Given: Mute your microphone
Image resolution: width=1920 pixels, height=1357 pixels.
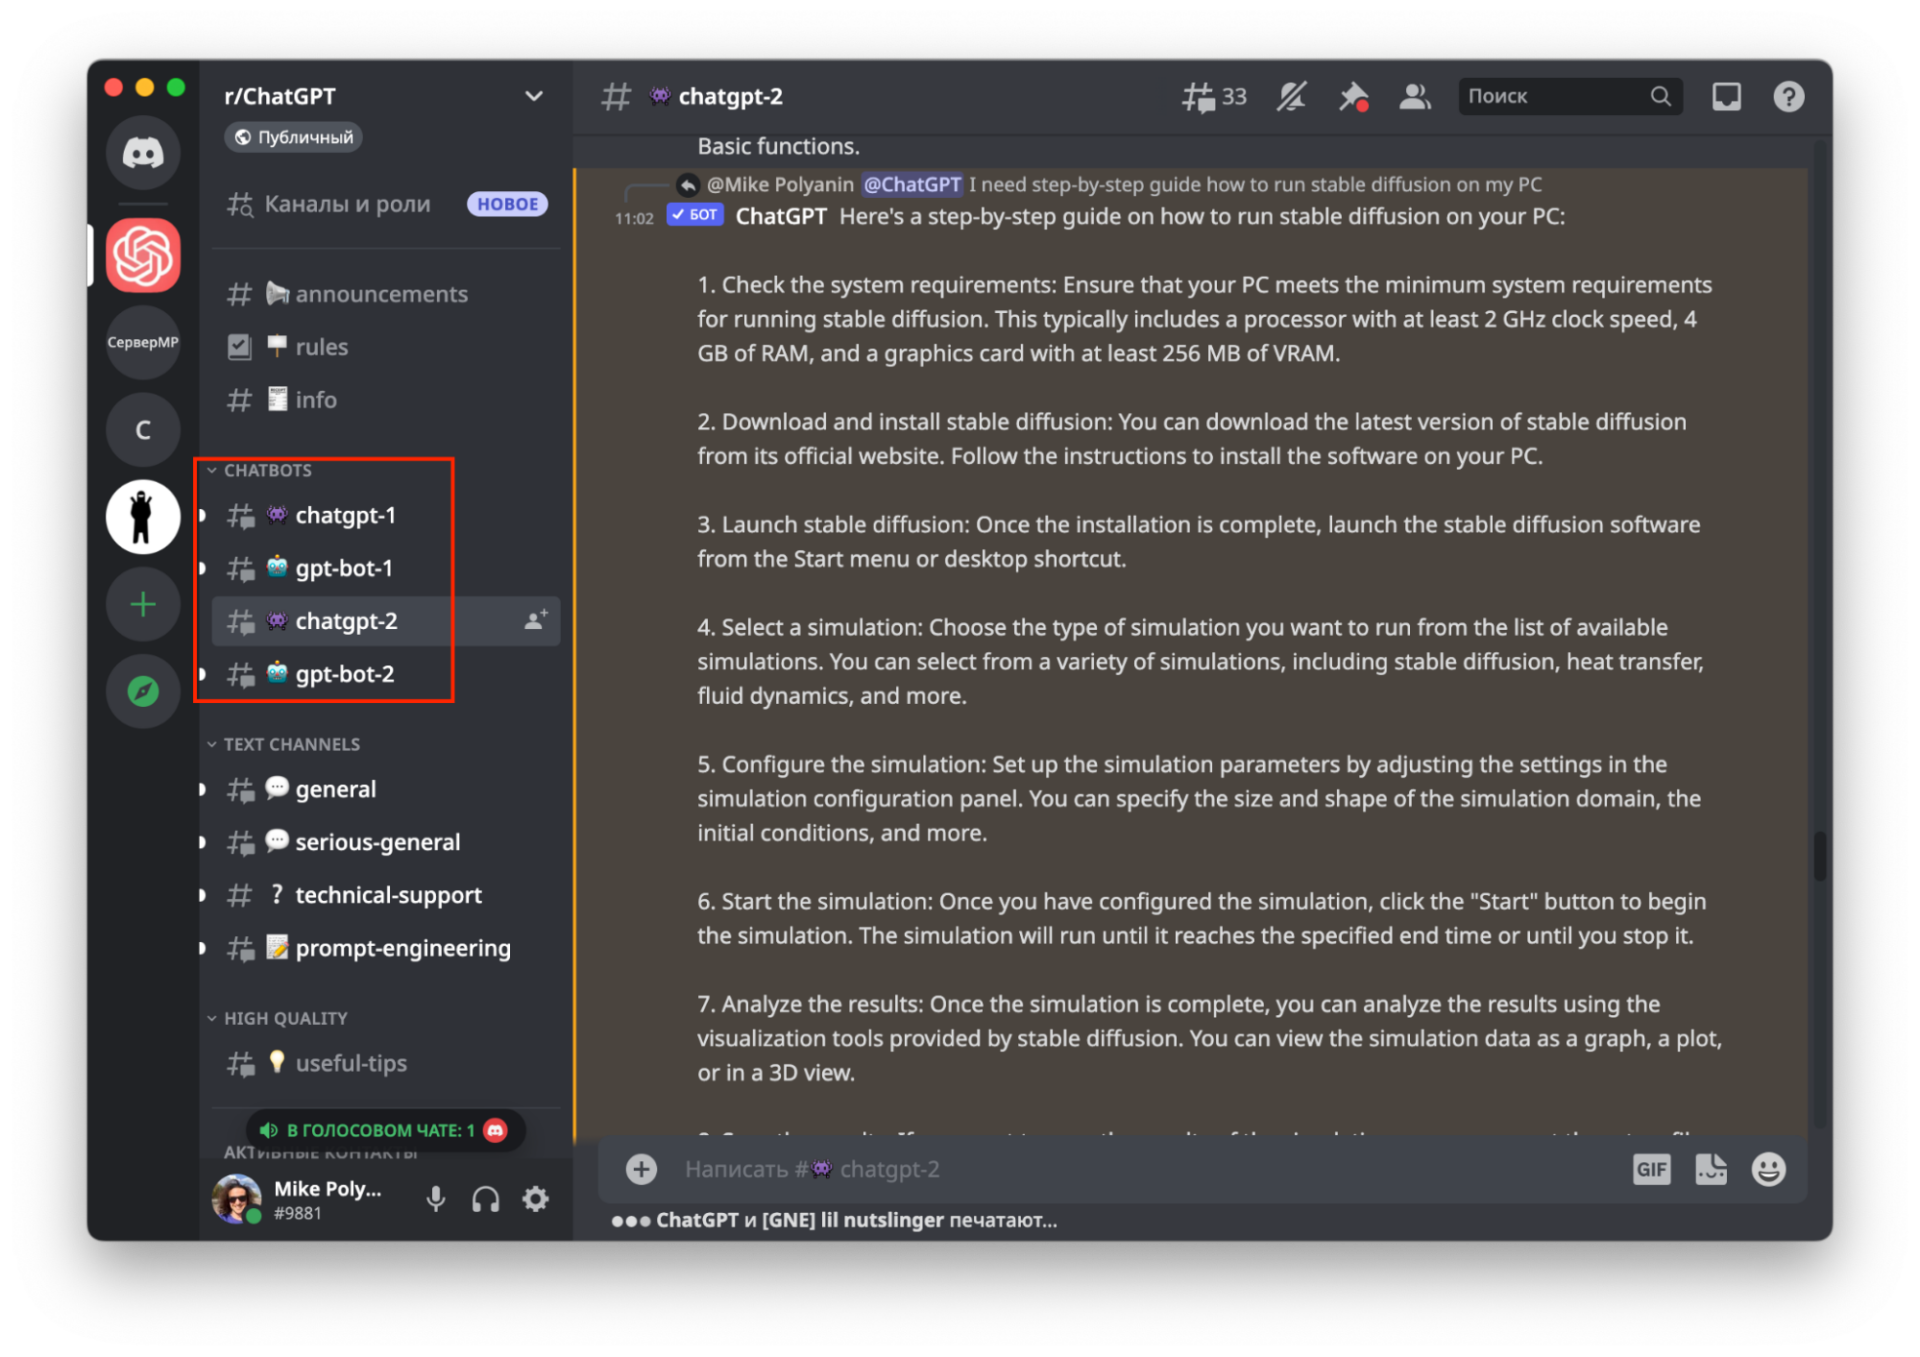Looking at the screenshot, I should [436, 1199].
